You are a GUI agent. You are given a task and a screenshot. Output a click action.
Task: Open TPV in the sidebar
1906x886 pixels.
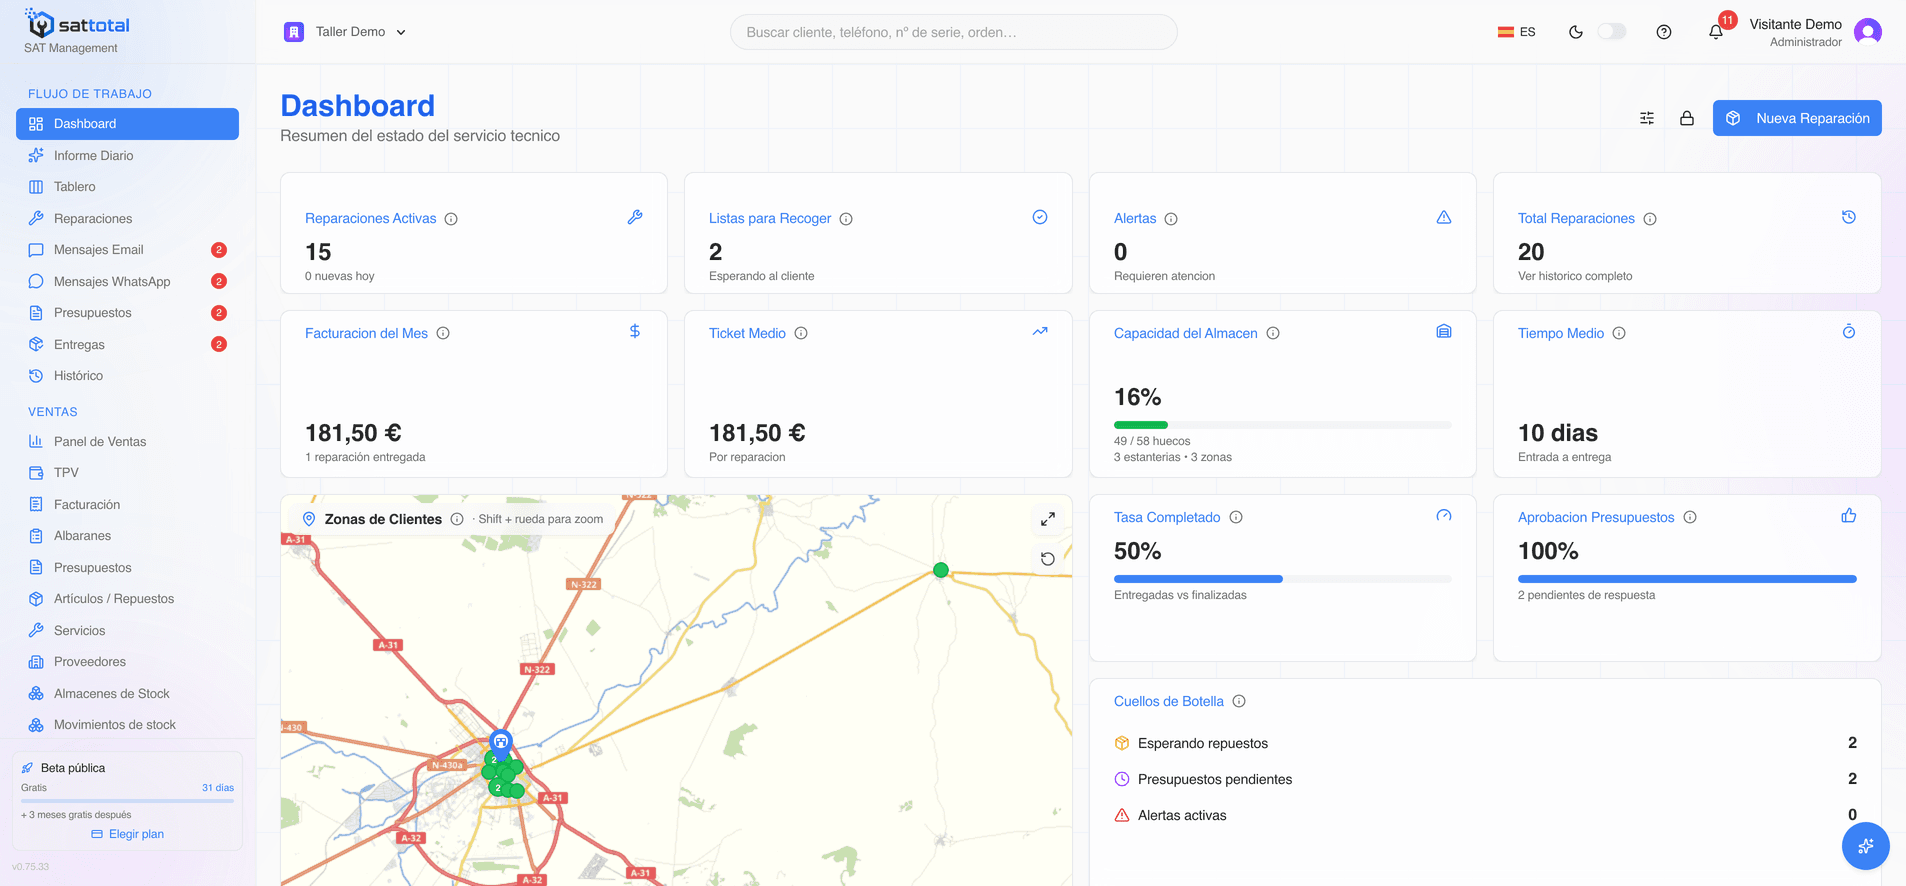tap(127, 473)
